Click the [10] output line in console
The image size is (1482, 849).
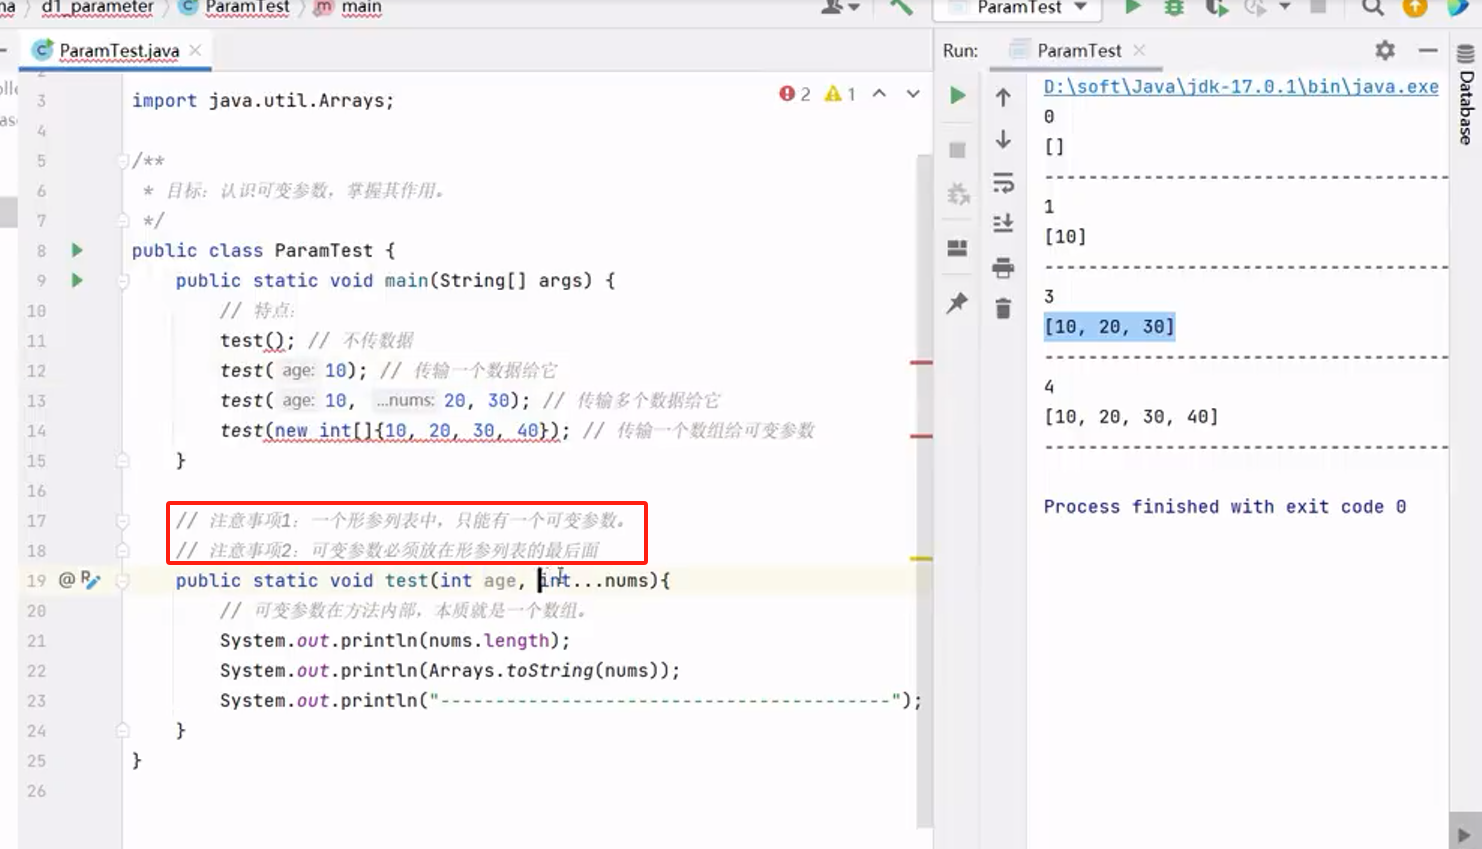pos(1064,237)
